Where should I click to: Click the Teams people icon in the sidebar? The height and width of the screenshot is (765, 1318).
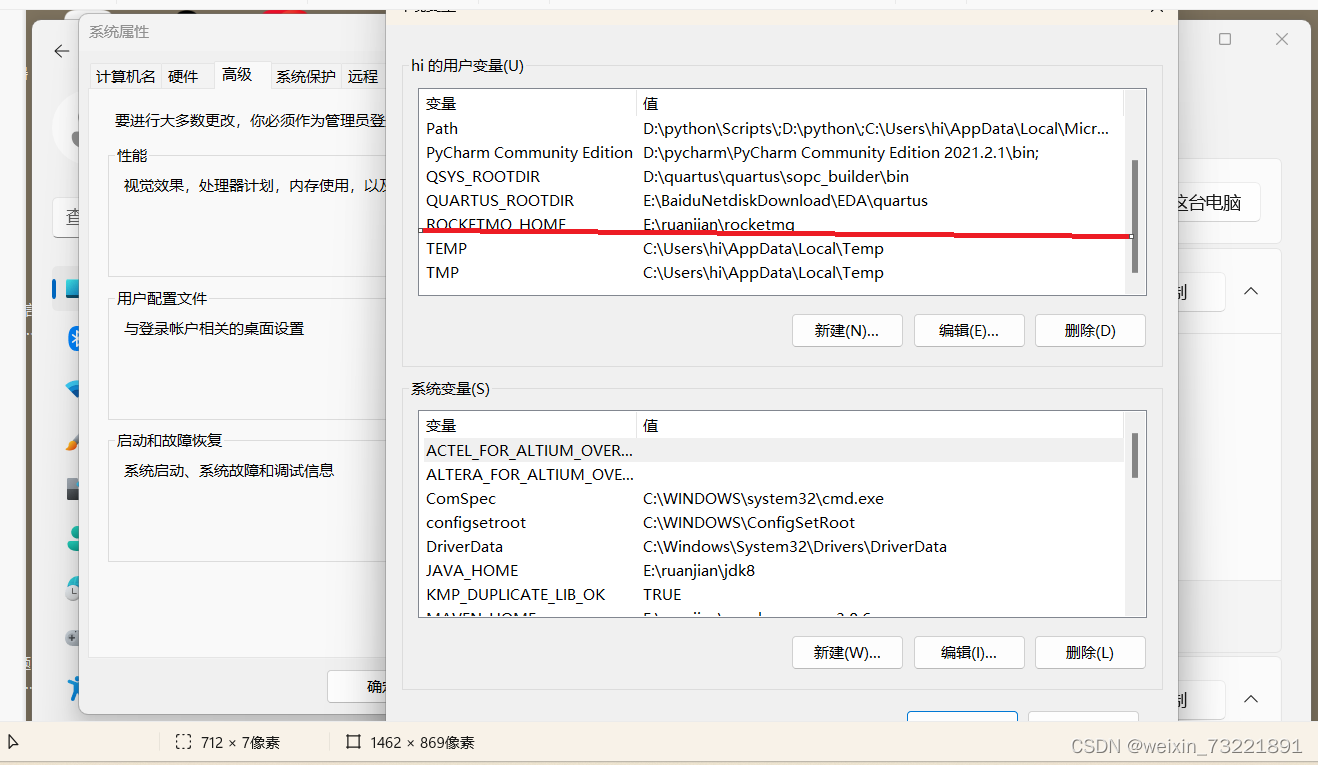77,538
